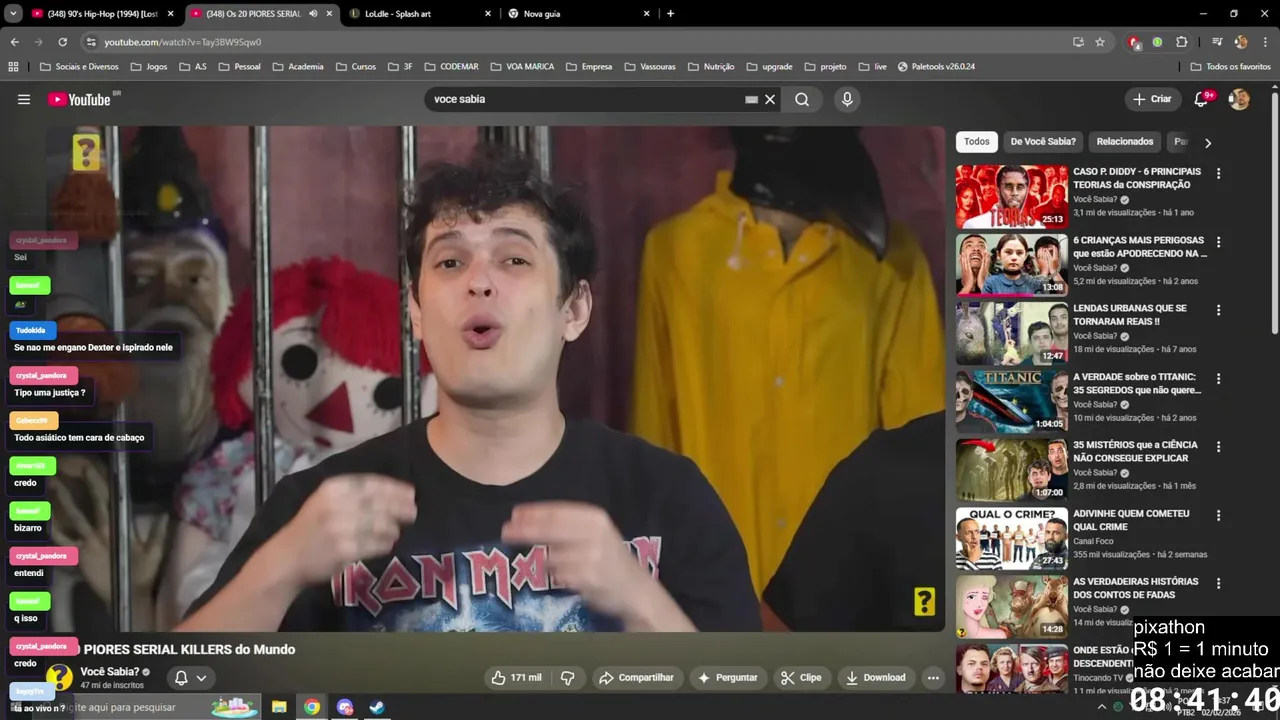This screenshot has width=1280, height=720.
Task: Open Jogos bookmark folder
Action: coord(148,67)
